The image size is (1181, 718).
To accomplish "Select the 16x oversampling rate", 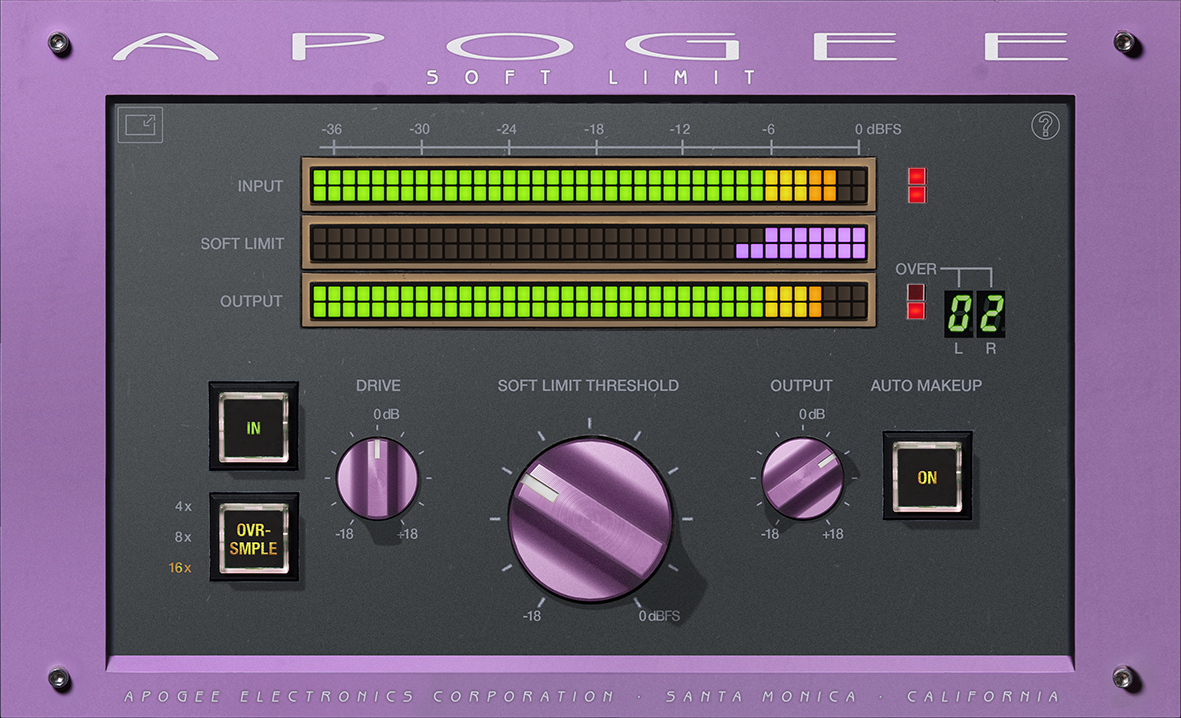I will coord(181,568).
